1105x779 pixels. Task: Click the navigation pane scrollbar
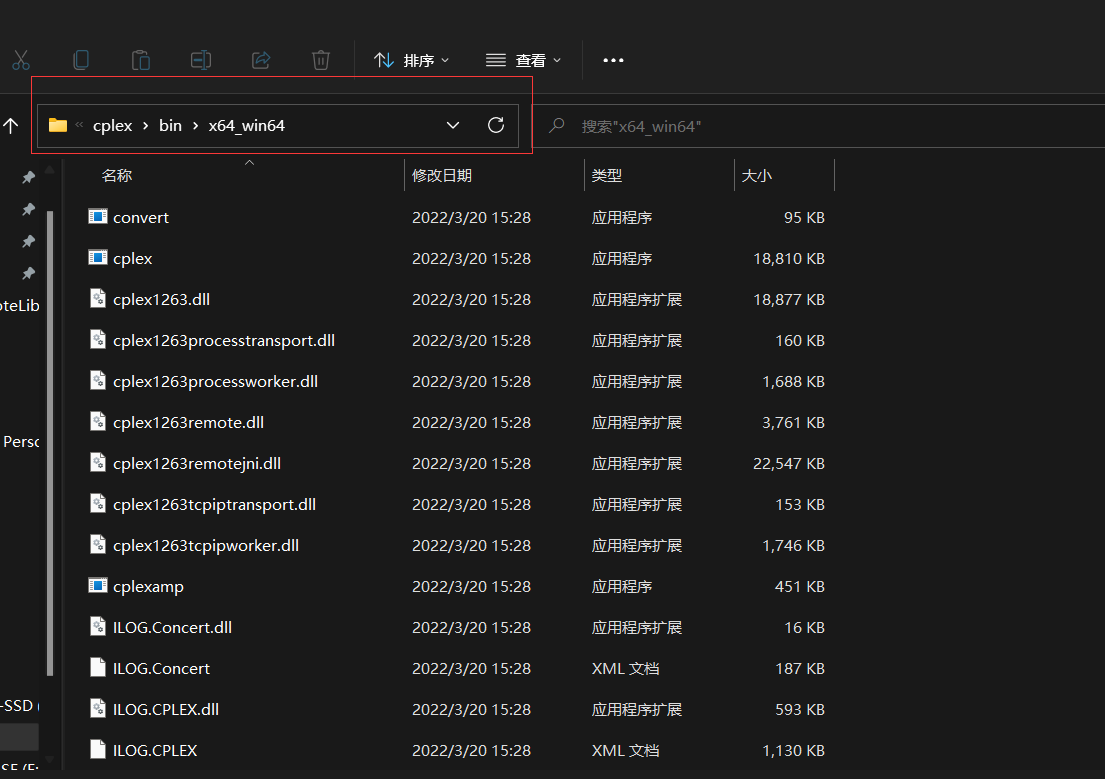(x=50, y=443)
